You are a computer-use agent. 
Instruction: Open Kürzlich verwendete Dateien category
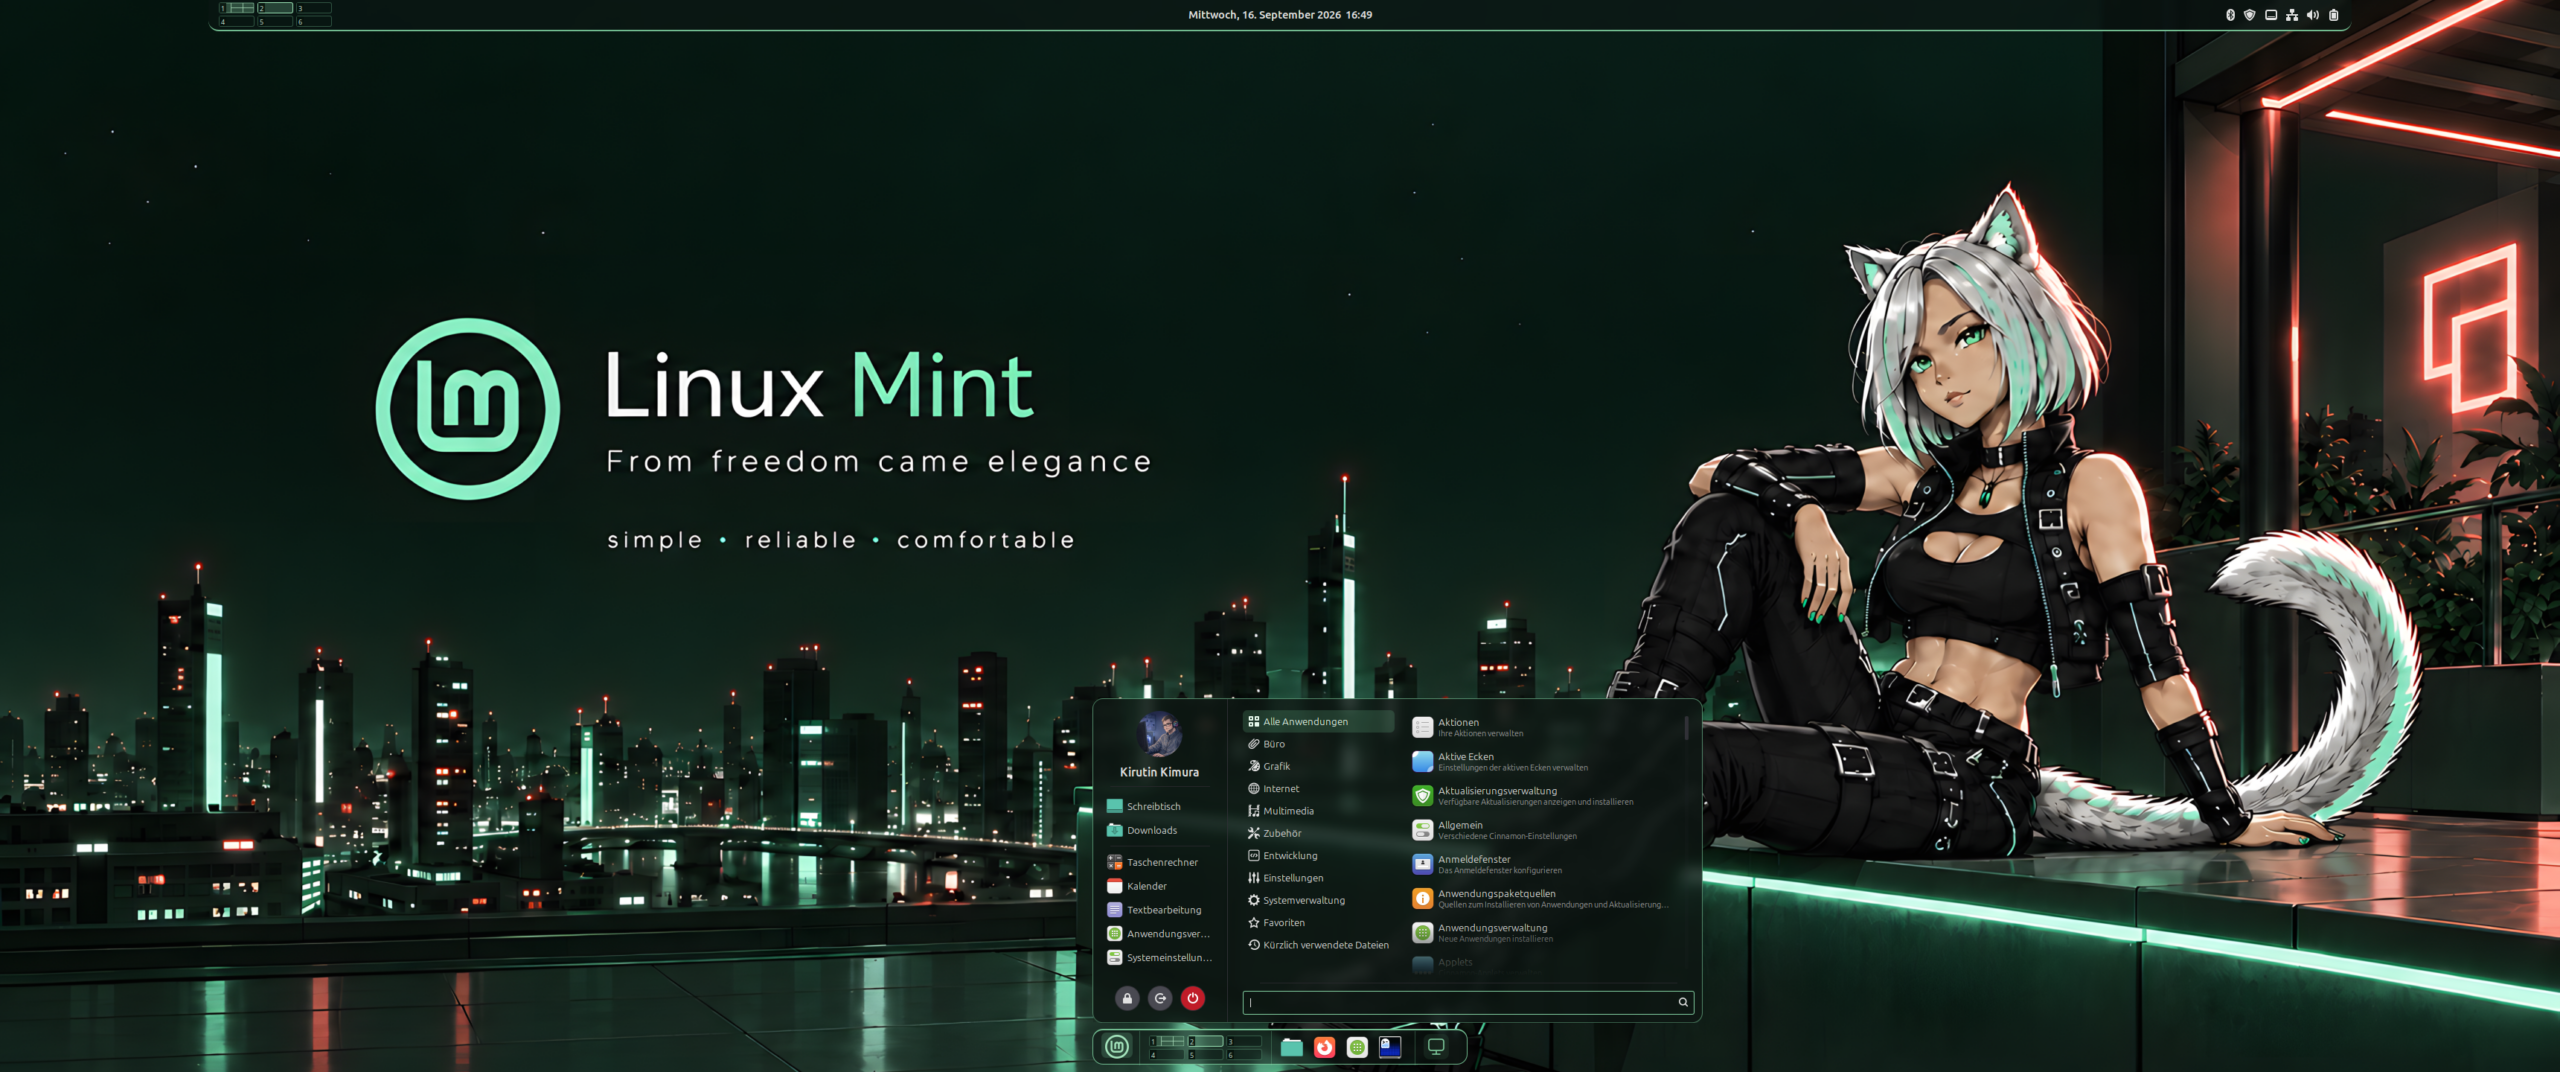pos(1318,945)
